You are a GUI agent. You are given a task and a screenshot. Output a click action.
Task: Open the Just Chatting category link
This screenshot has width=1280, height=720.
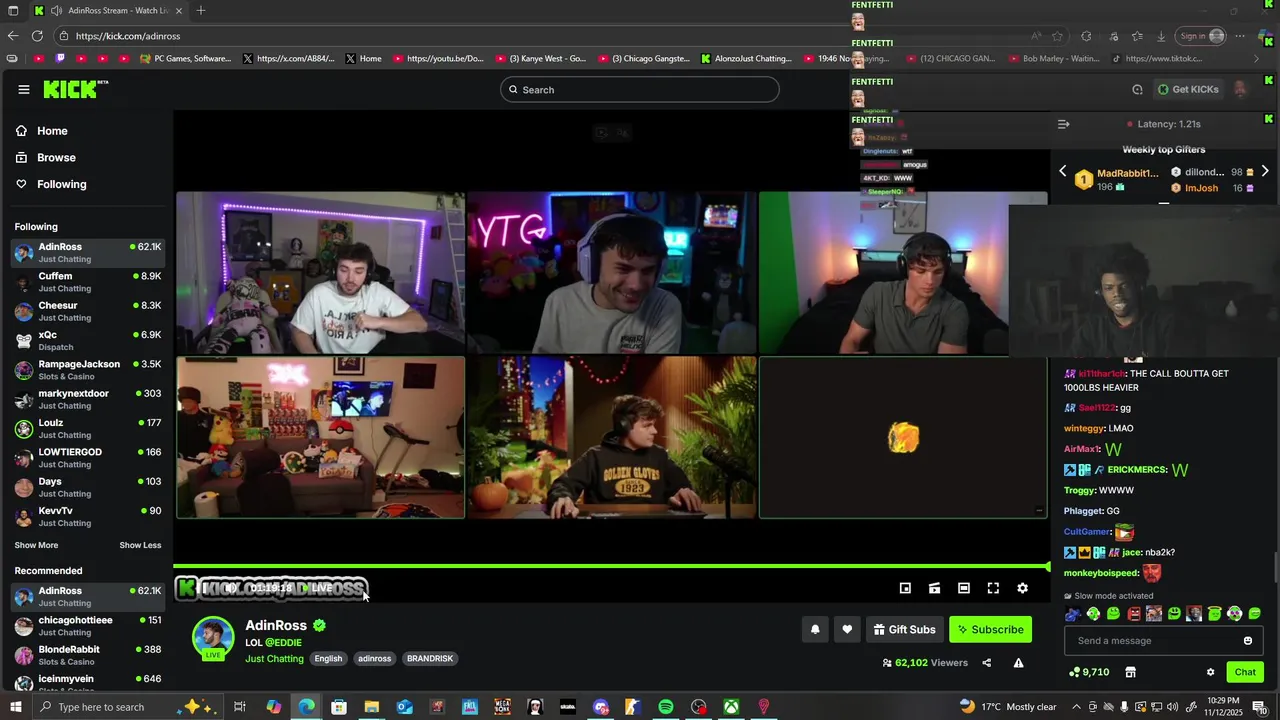tap(274, 659)
